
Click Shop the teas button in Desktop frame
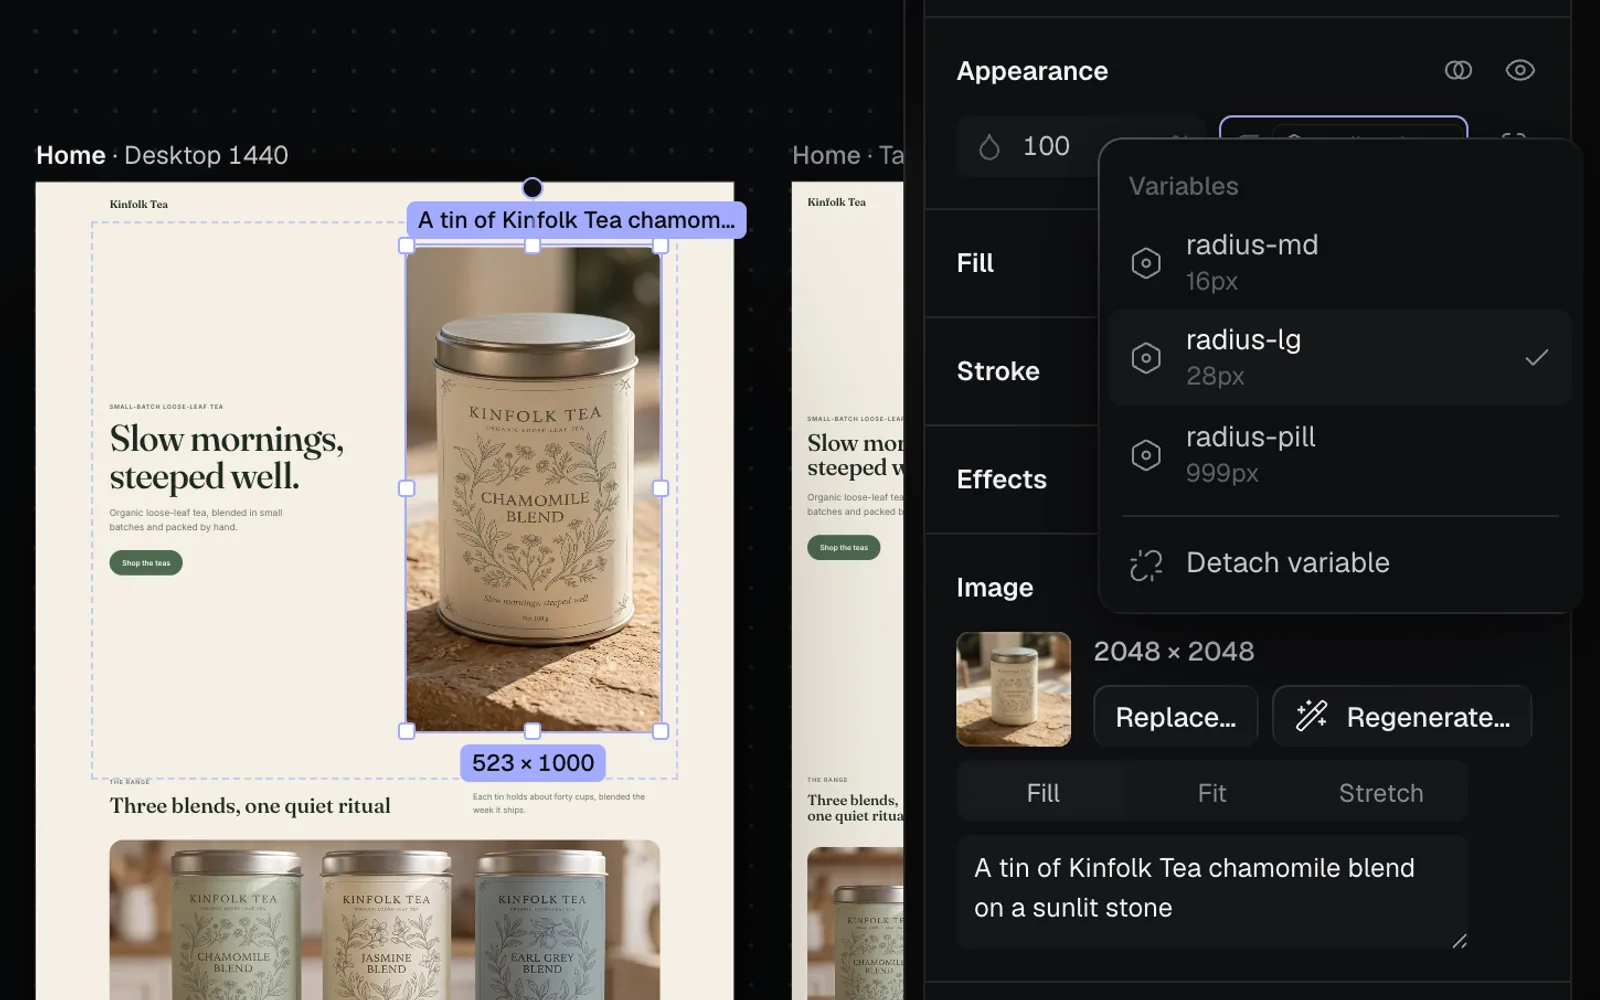pyautogui.click(x=146, y=563)
